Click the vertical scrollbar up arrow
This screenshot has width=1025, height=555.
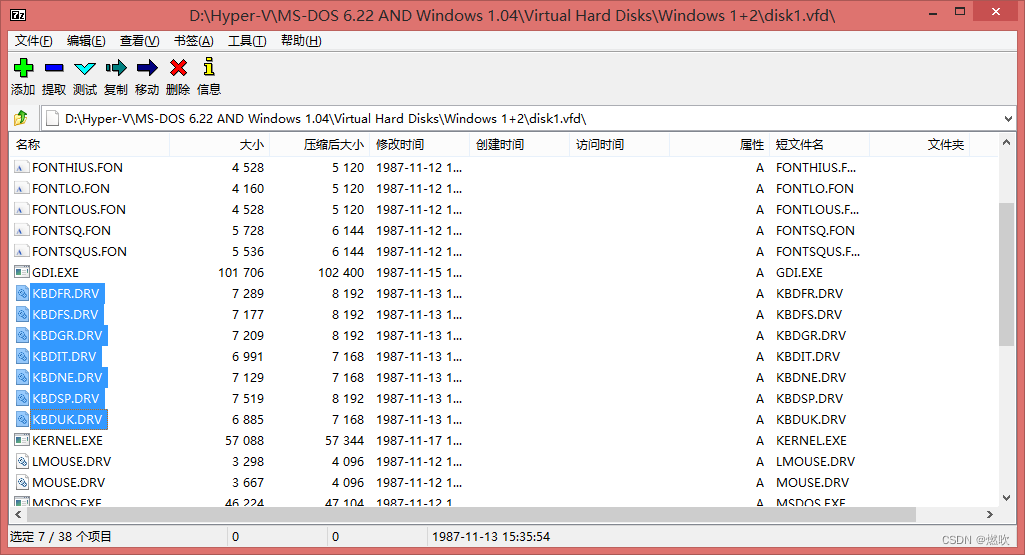point(1006,143)
